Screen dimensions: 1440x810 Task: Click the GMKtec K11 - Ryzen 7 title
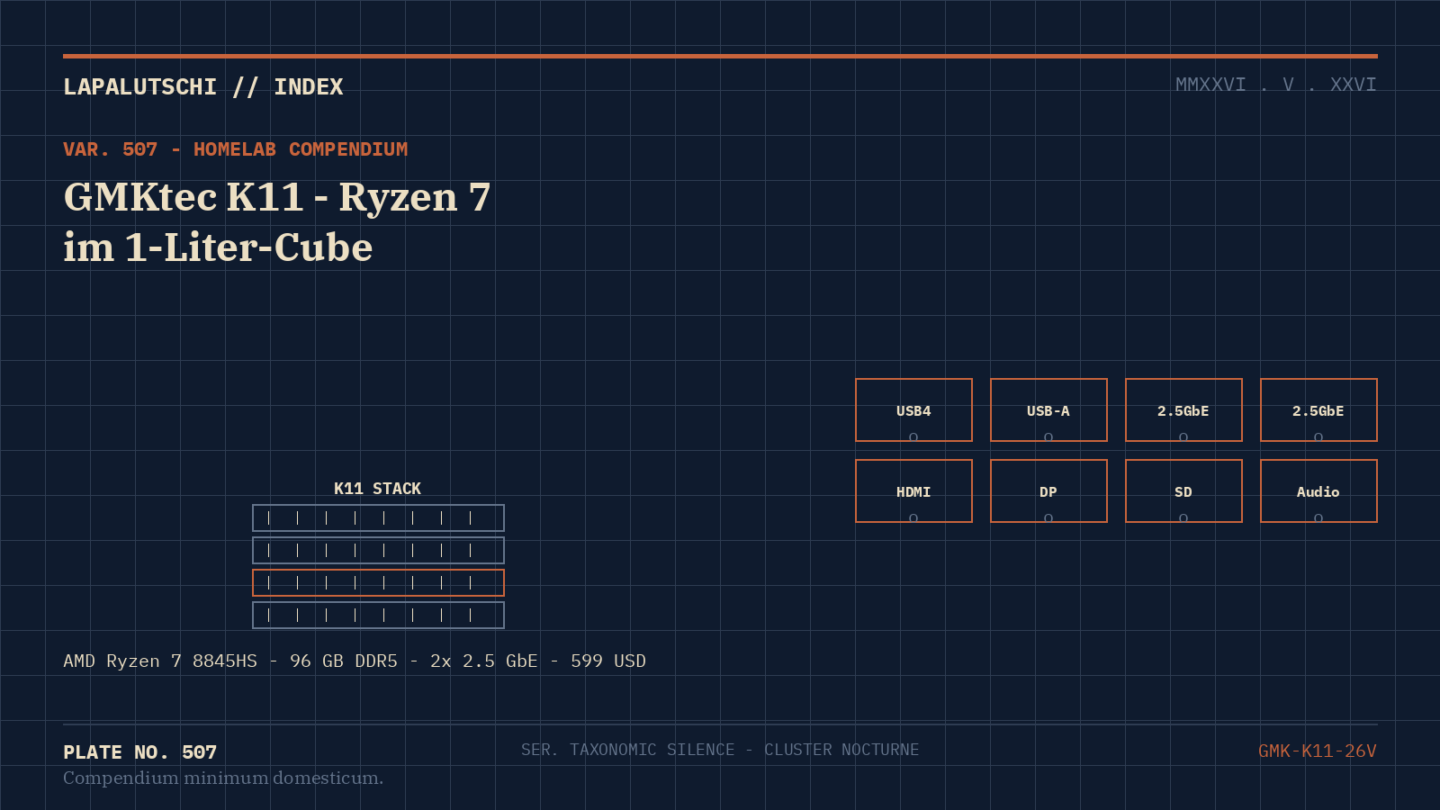click(x=277, y=222)
